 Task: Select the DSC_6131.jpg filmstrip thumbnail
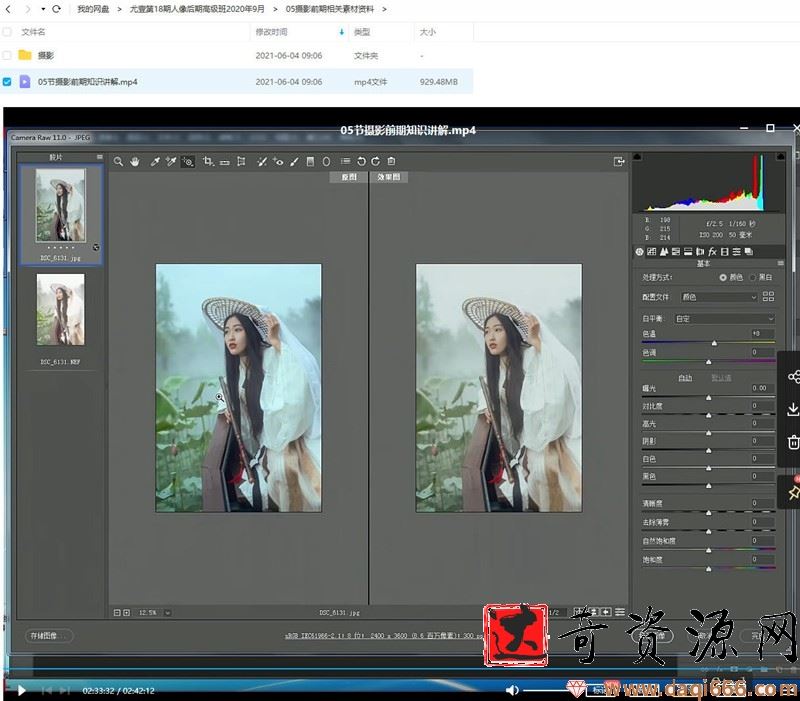[61, 205]
